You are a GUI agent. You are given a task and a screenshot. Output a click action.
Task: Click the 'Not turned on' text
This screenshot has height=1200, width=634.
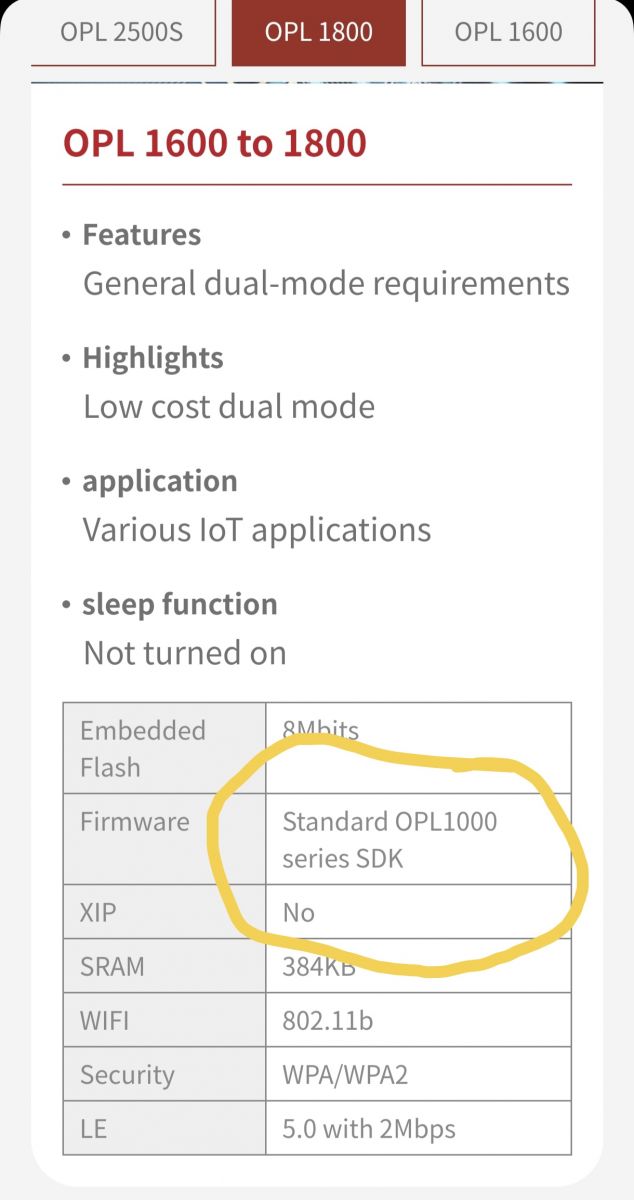(x=185, y=653)
